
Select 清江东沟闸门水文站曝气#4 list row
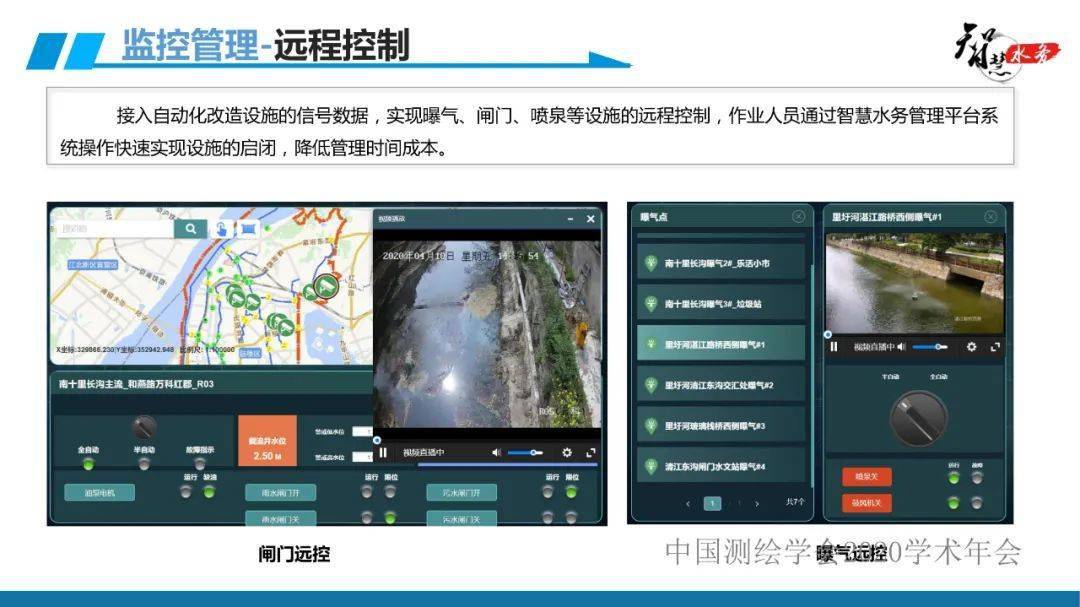pyautogui.click(x=720, y=466)
